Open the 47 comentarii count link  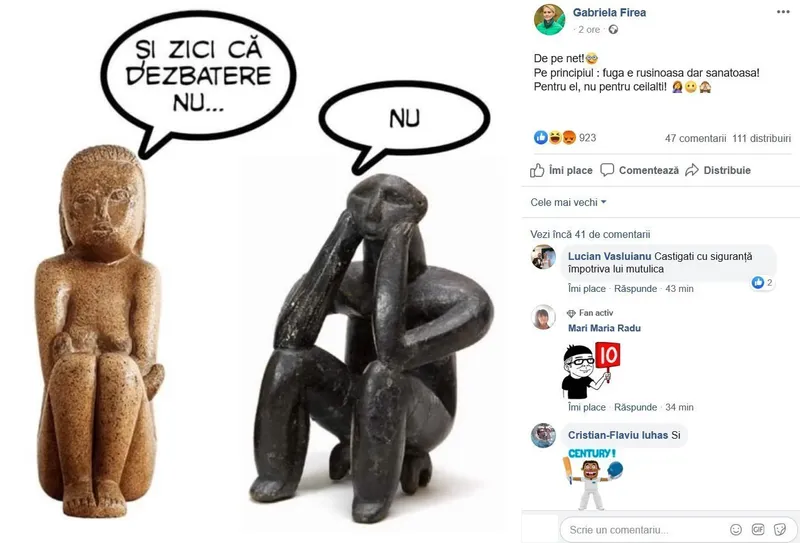coord(695,138)
